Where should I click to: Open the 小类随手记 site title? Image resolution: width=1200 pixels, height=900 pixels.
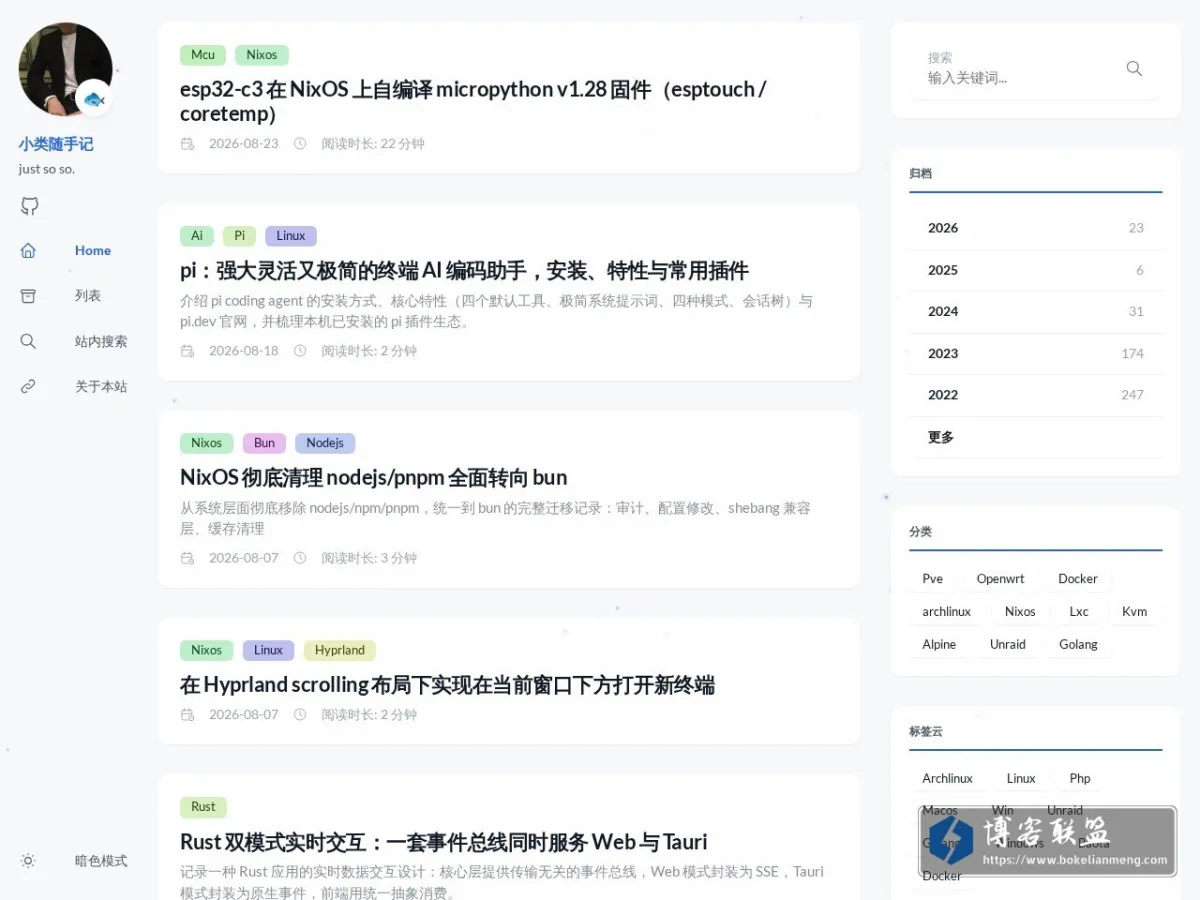[56, 144]
